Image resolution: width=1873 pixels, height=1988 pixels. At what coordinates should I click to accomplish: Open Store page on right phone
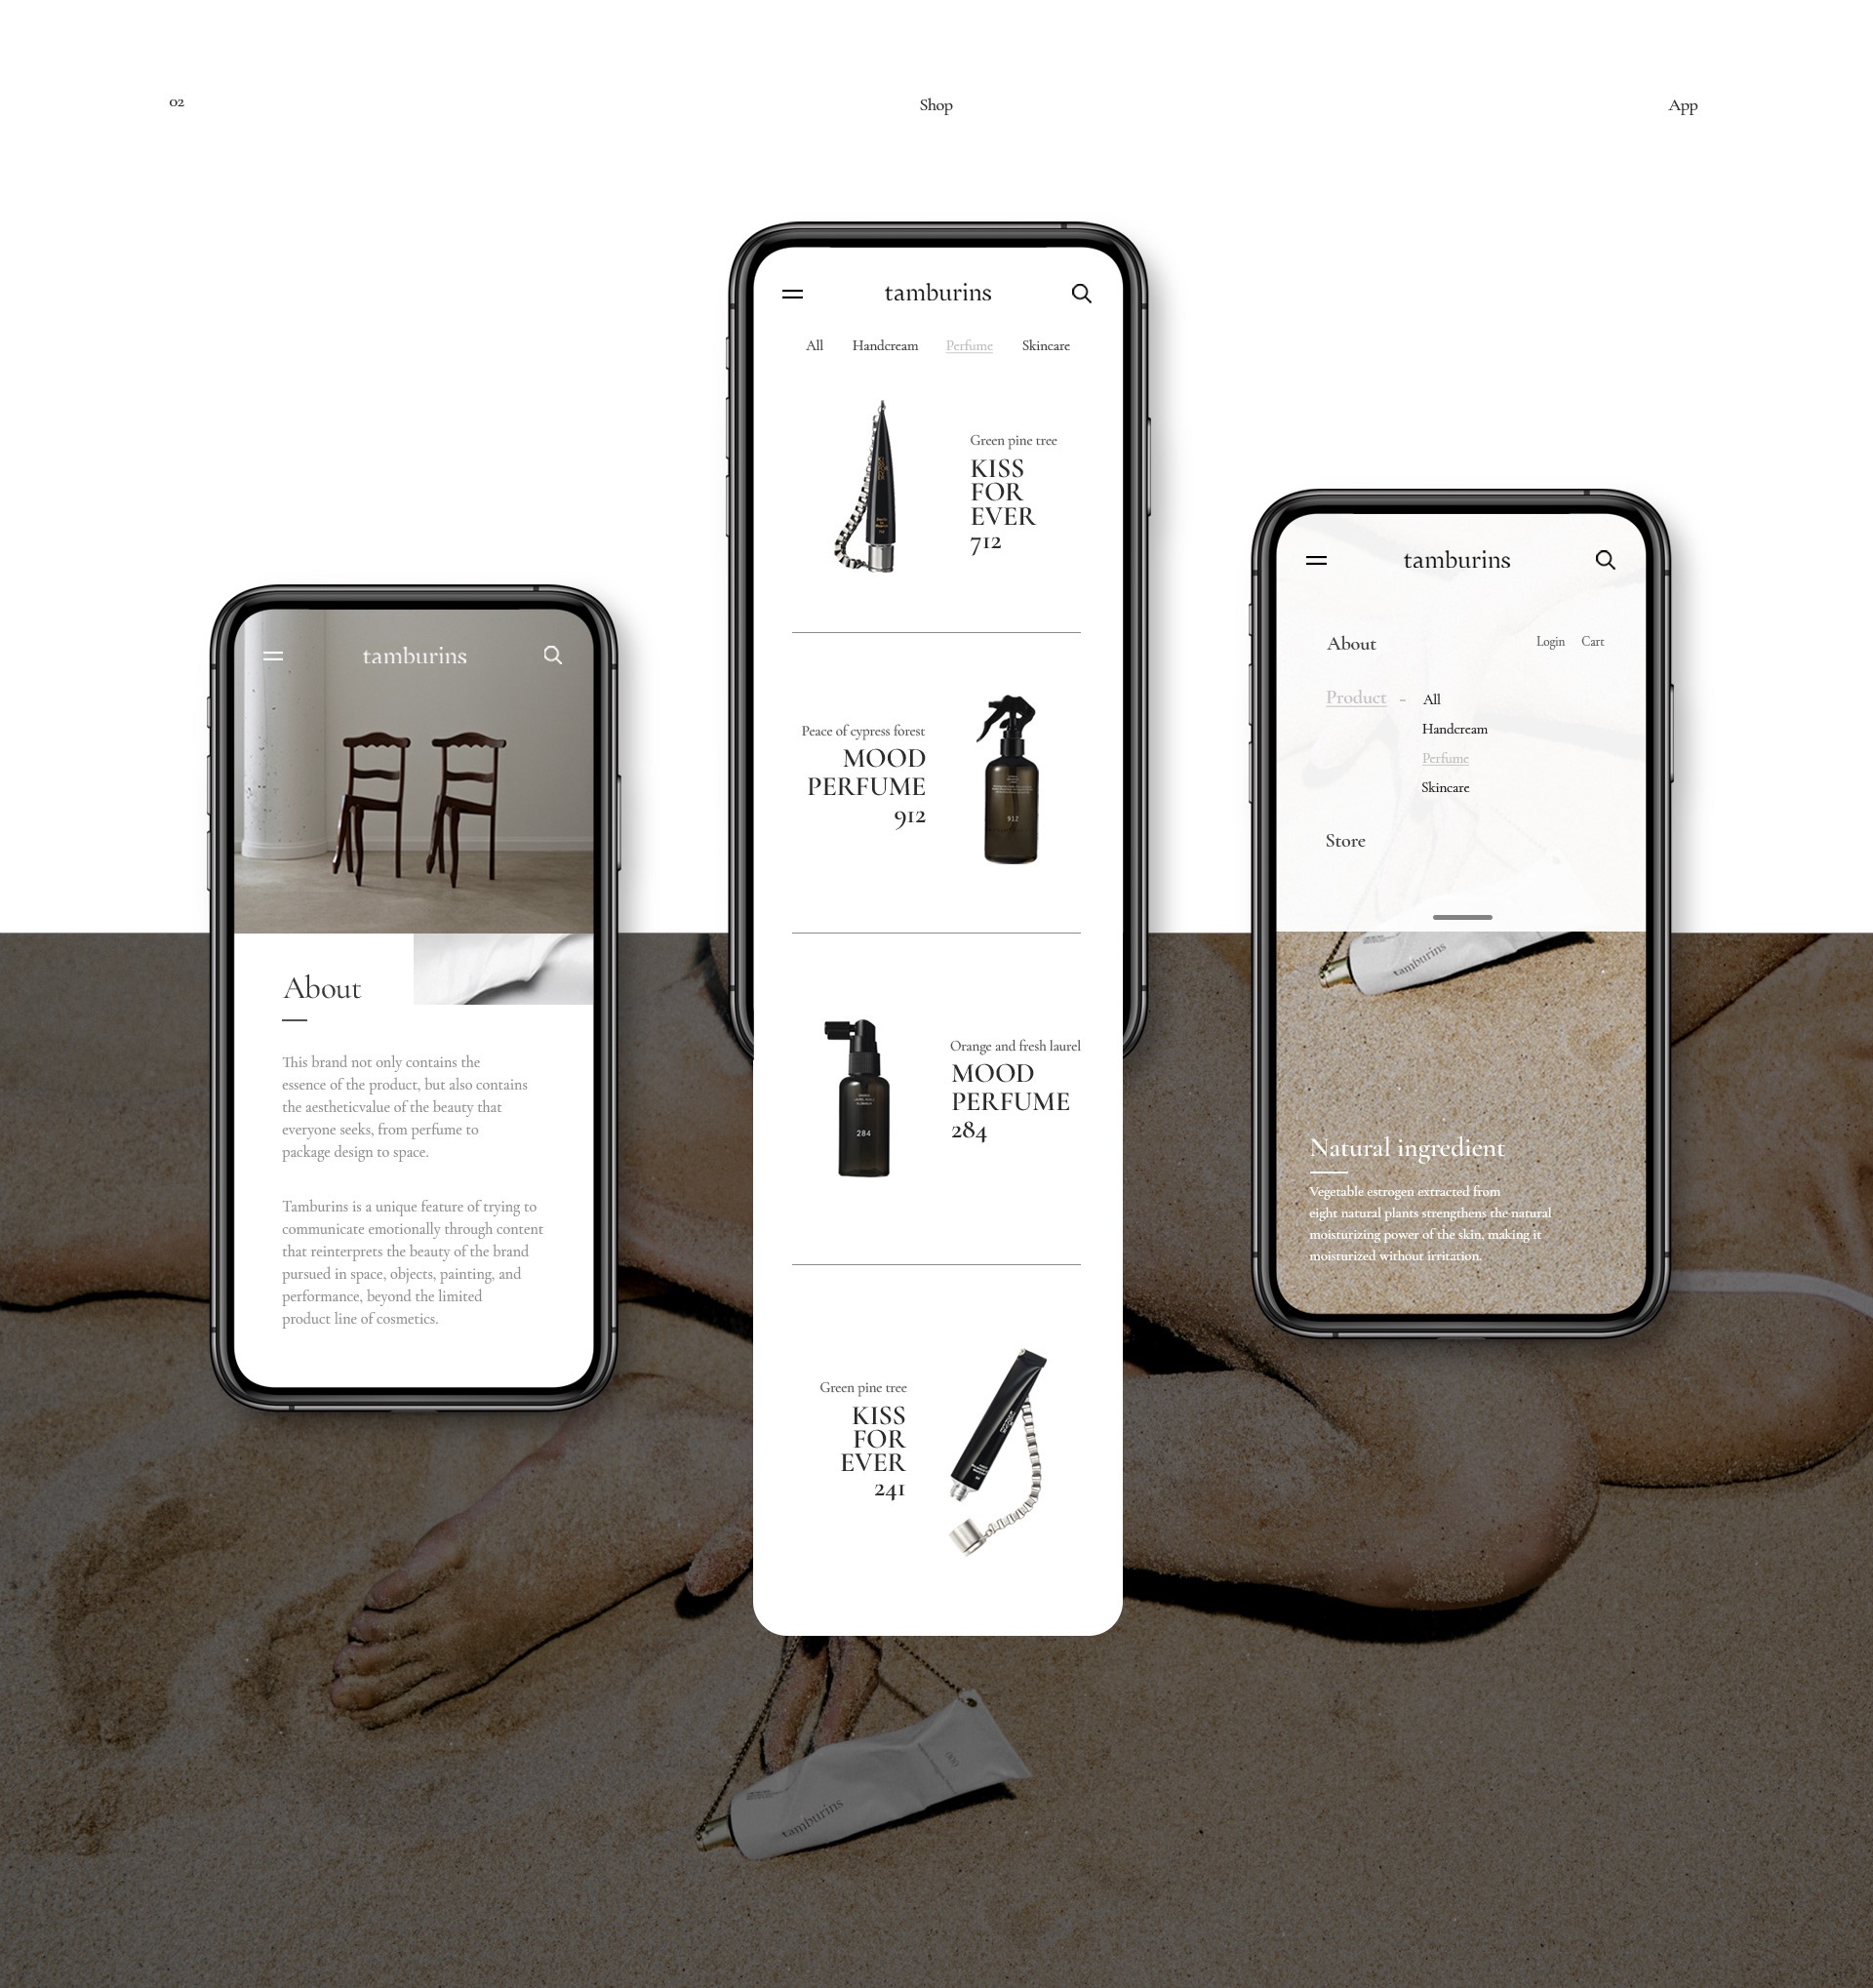tap(1345, 840)
